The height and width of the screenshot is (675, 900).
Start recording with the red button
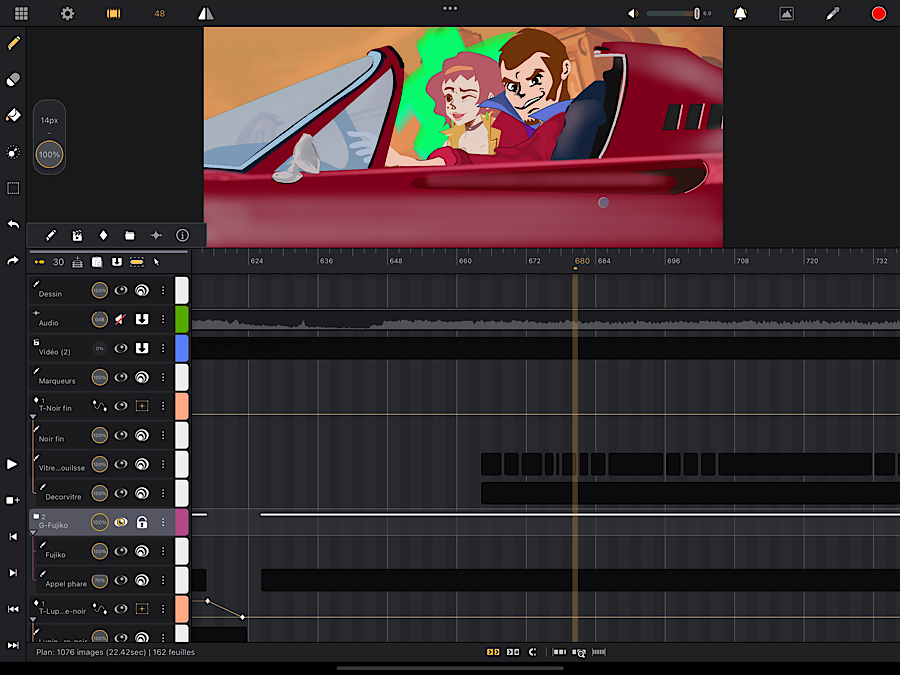pyautogui.click(x=878, y=13)
